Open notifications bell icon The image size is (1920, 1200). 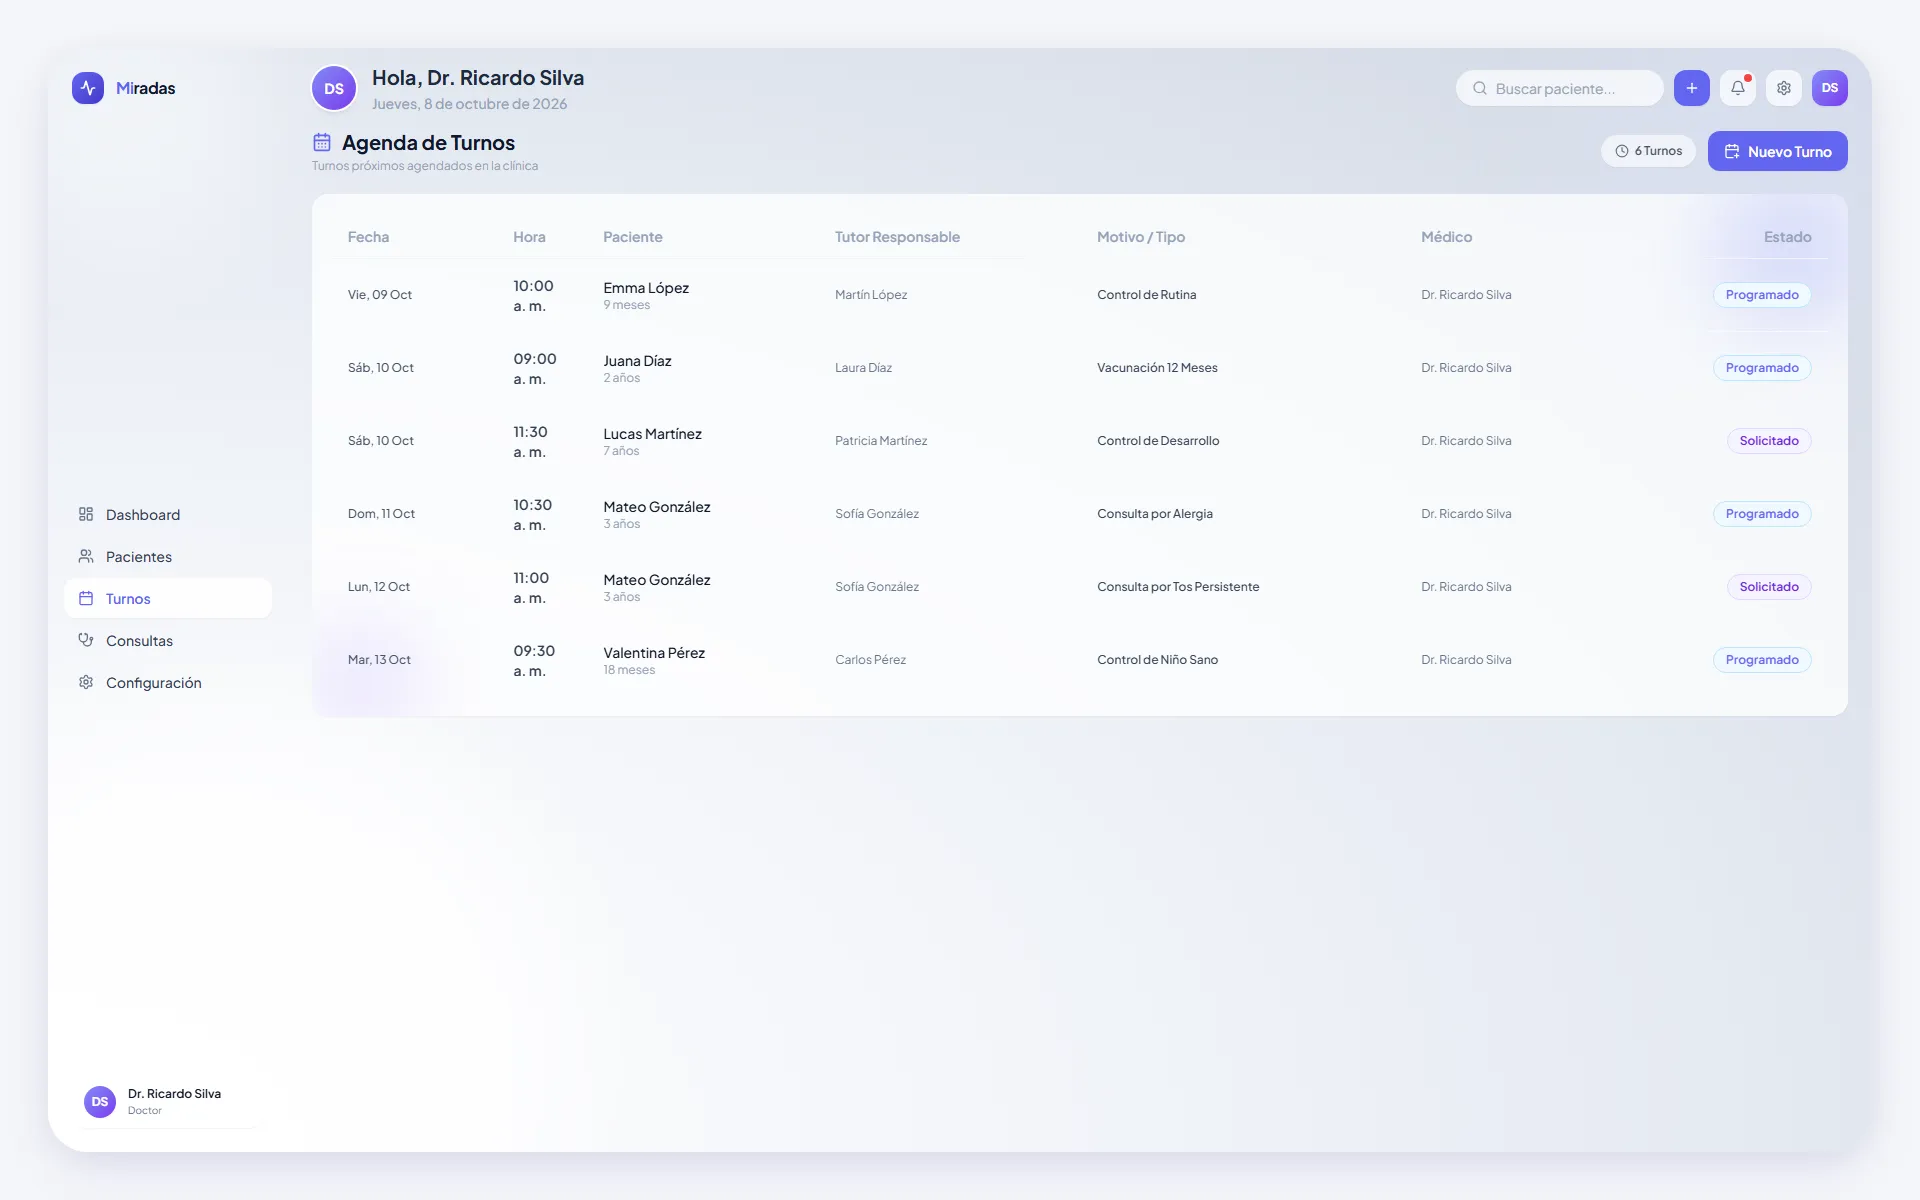(x=1738, y=88)
